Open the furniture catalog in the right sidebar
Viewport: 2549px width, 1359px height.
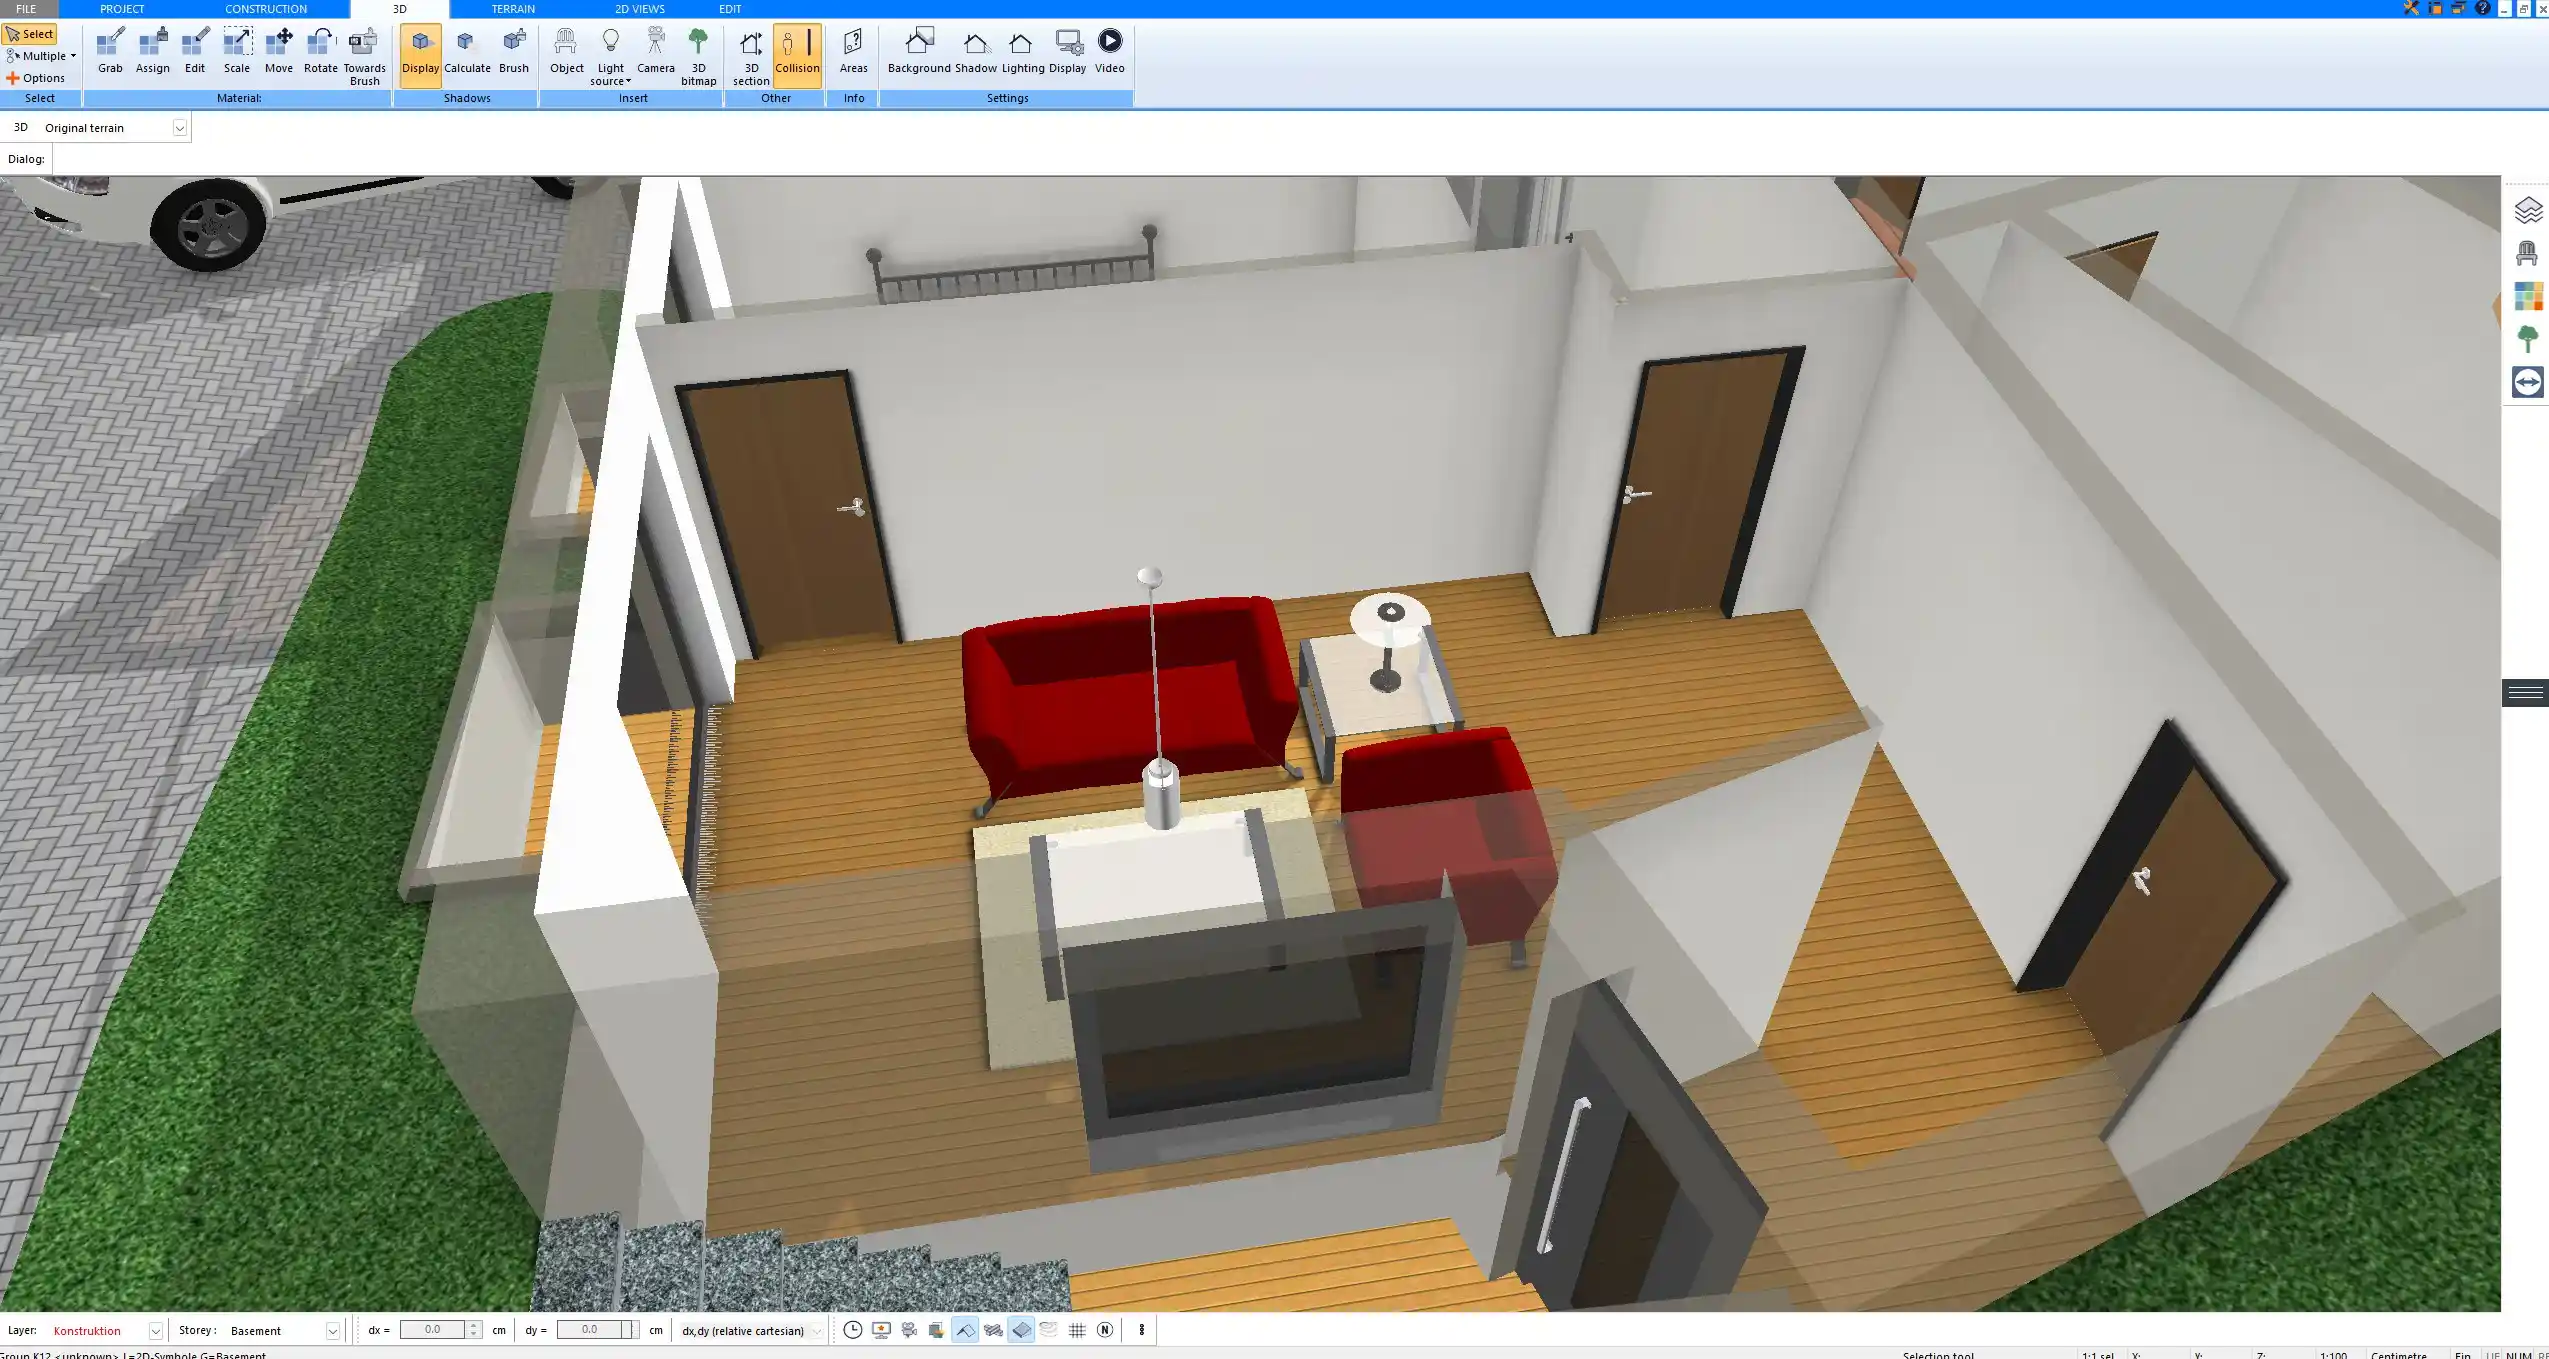pyautogui.click(x=2529, y=252)
